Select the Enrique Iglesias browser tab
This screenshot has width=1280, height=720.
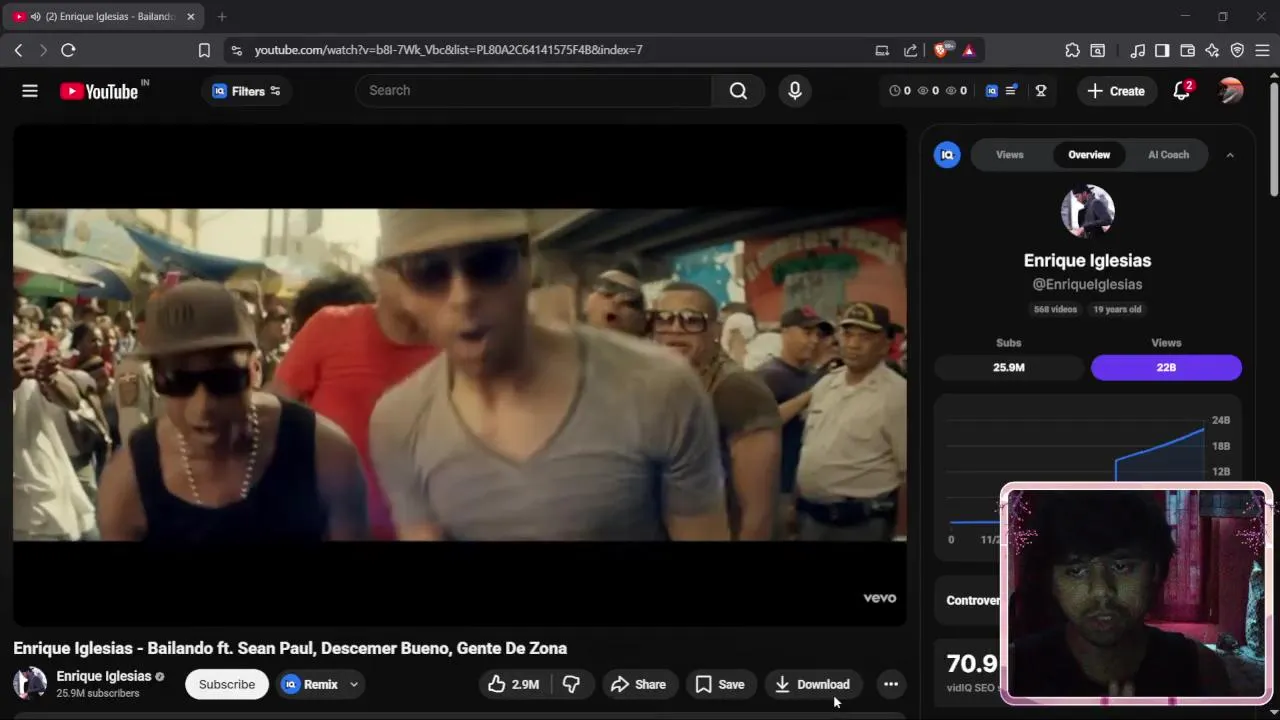pos(104,17)
